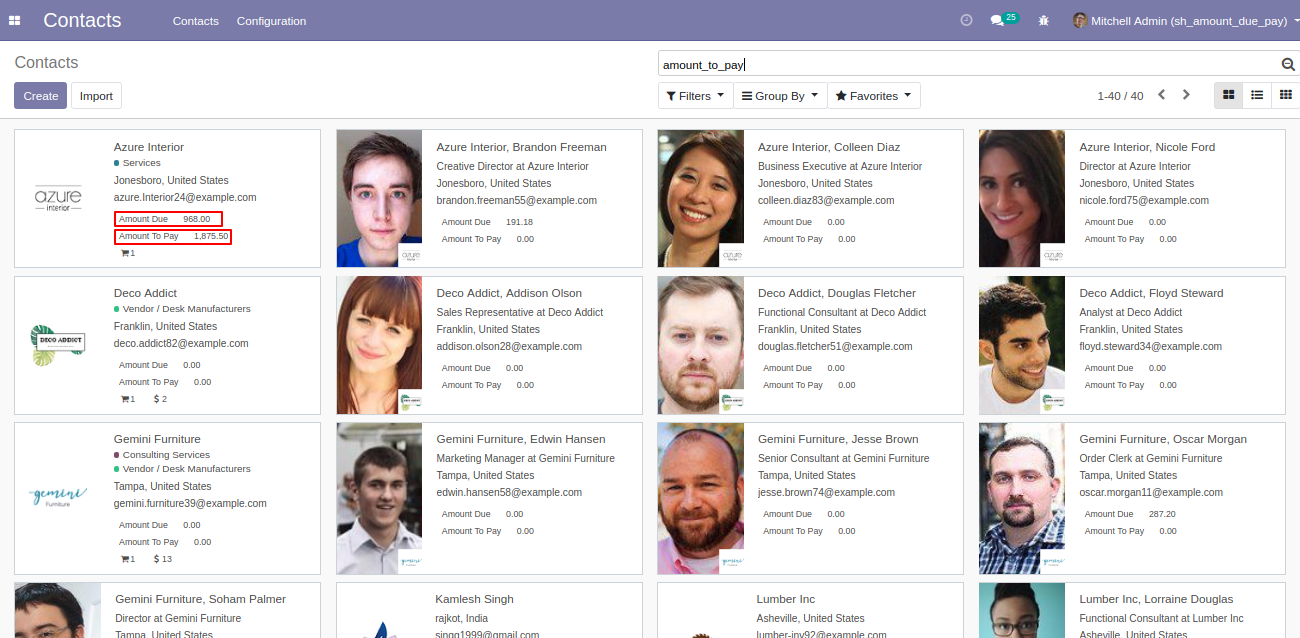Click Brandon Freeman's photo

point(379,198)
